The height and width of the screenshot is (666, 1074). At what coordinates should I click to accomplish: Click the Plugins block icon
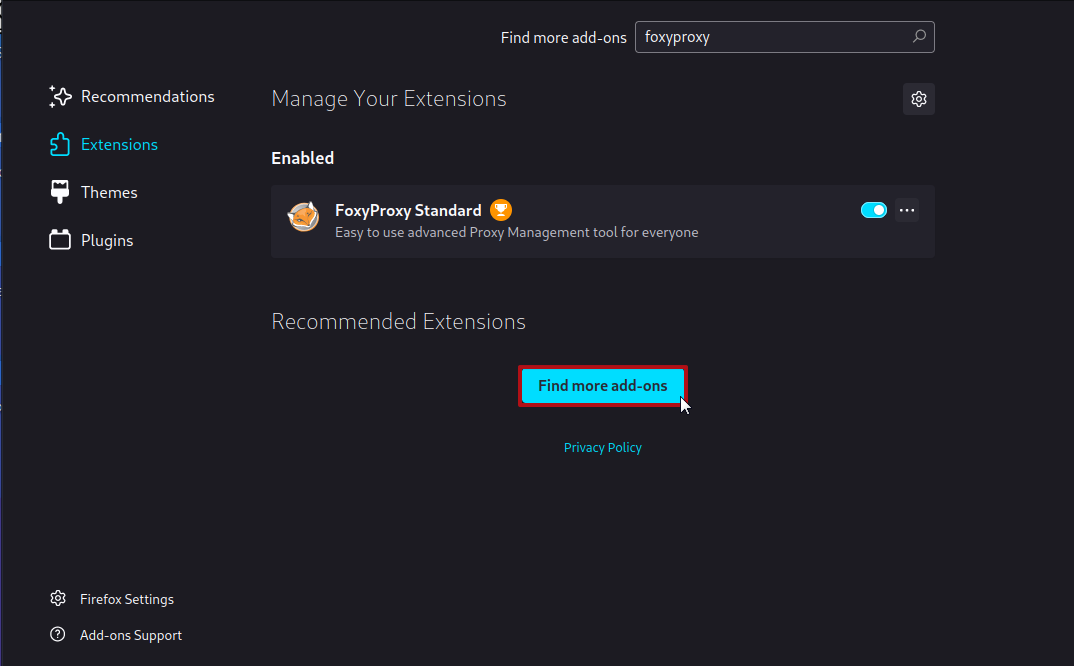click(x=60, y=240)
